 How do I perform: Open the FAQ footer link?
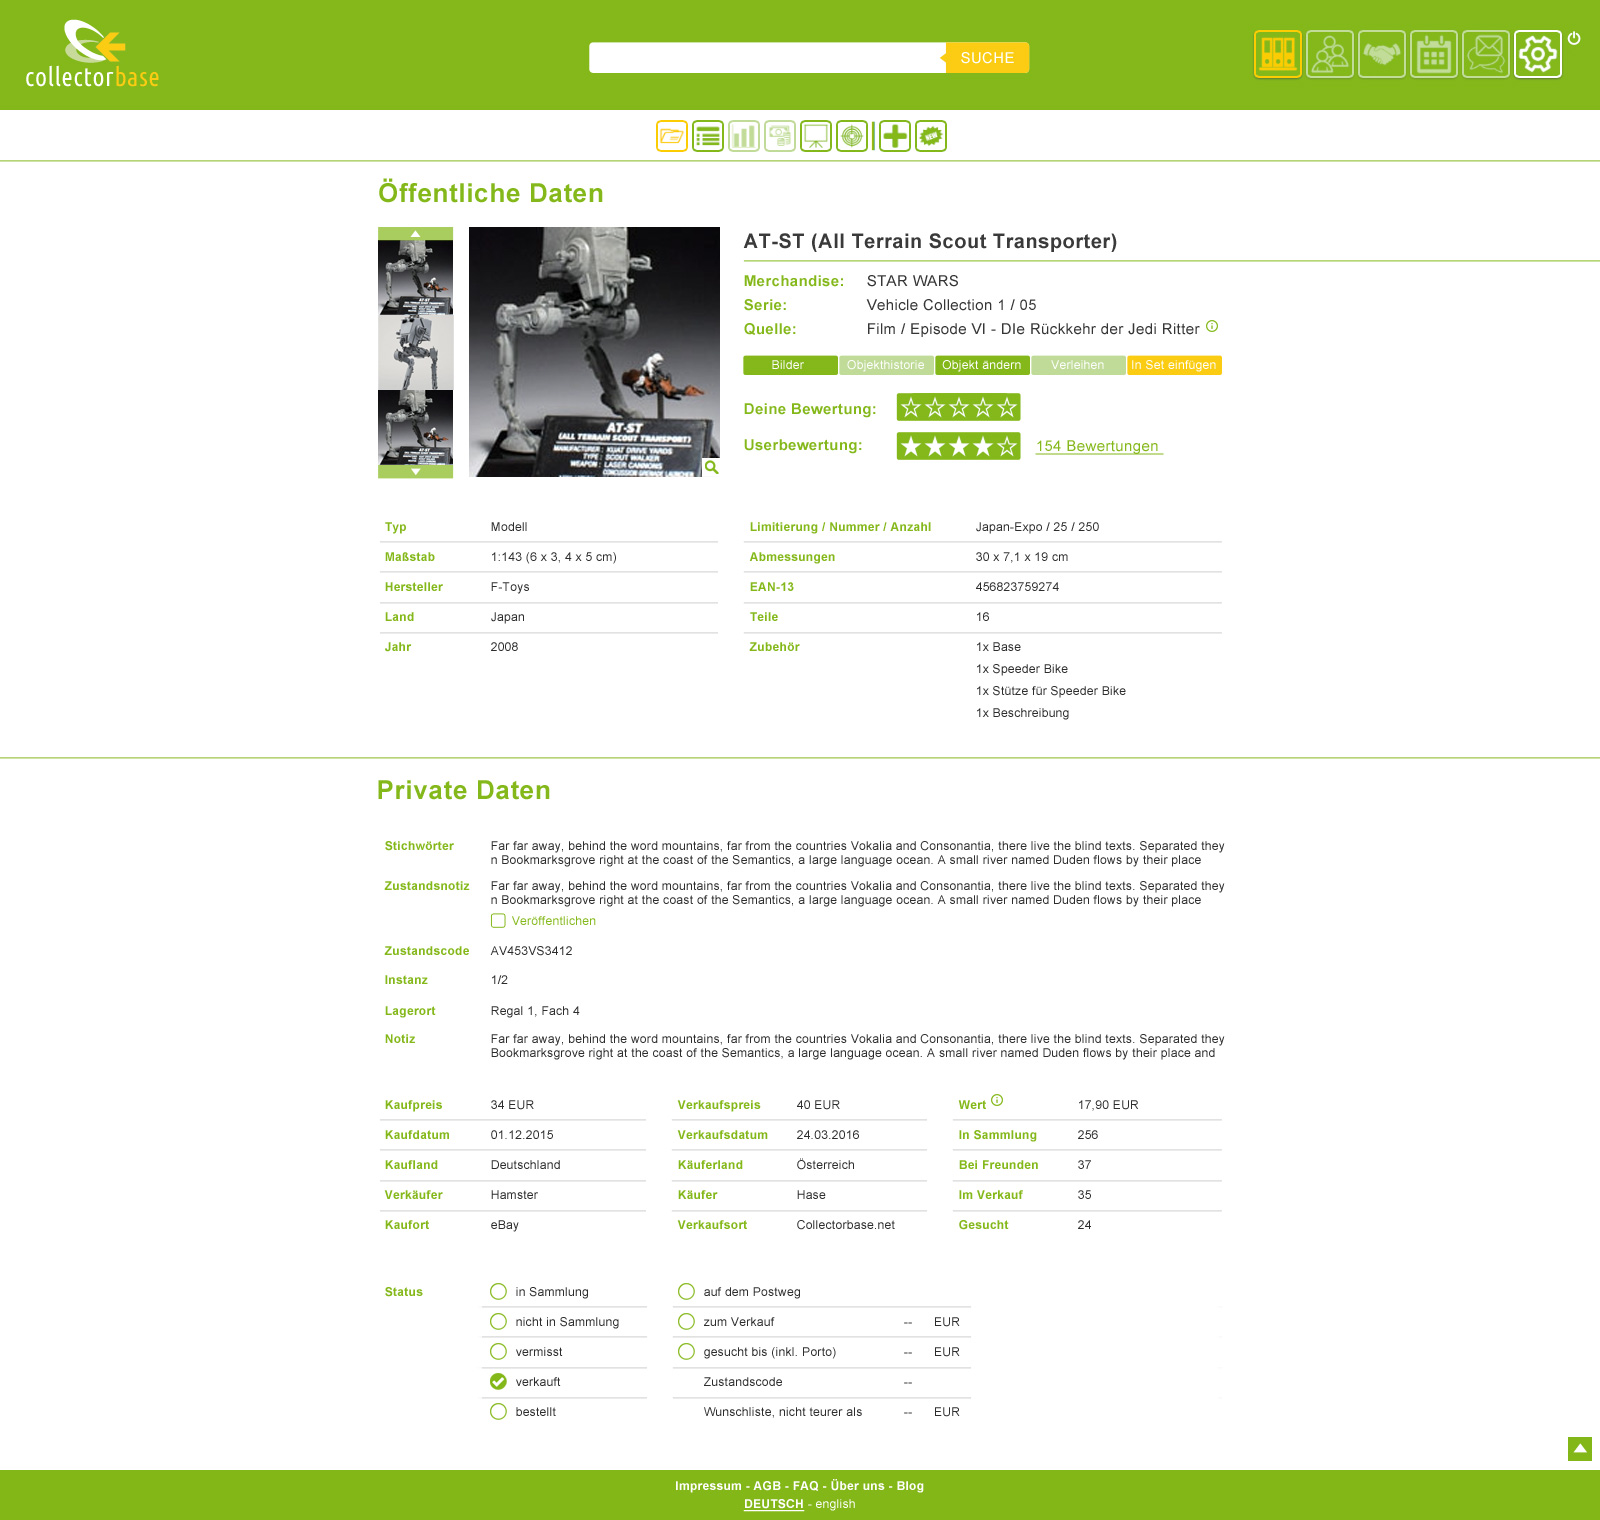click(x=805, y=1486)
